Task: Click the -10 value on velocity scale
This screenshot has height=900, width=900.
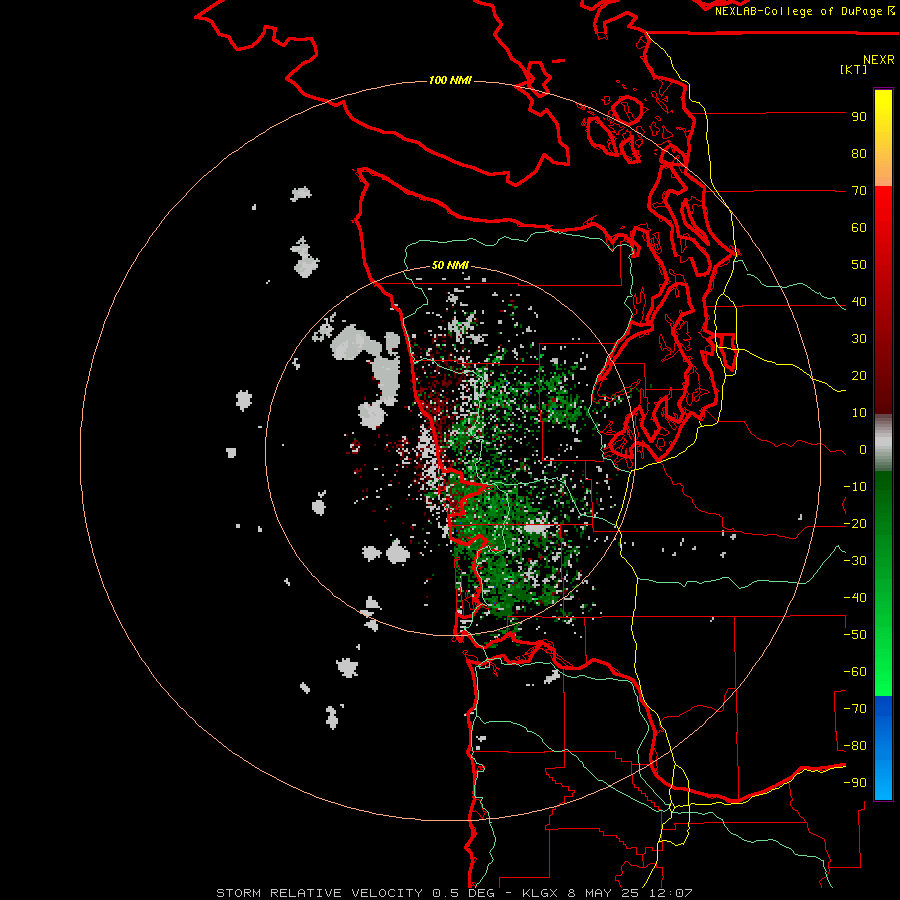Action: pyautogui.click(x=855, y=487)
